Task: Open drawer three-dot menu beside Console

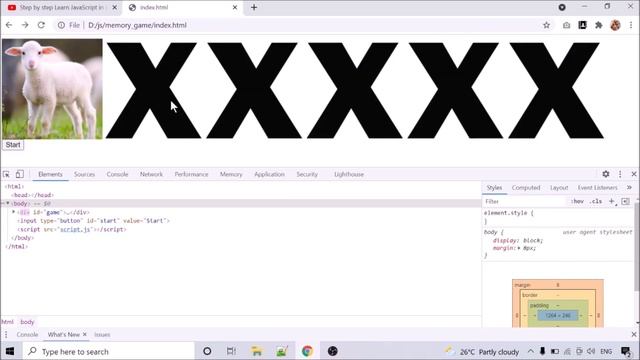Action: click(x=6, y=335)
